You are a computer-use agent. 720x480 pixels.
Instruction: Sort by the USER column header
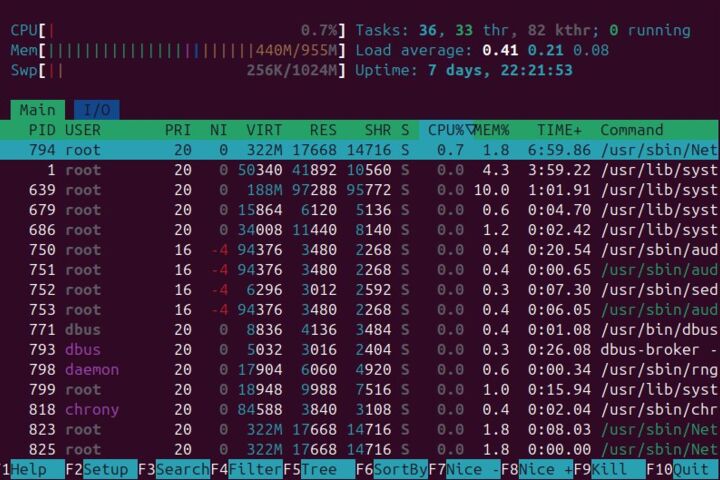coord(83,130)
